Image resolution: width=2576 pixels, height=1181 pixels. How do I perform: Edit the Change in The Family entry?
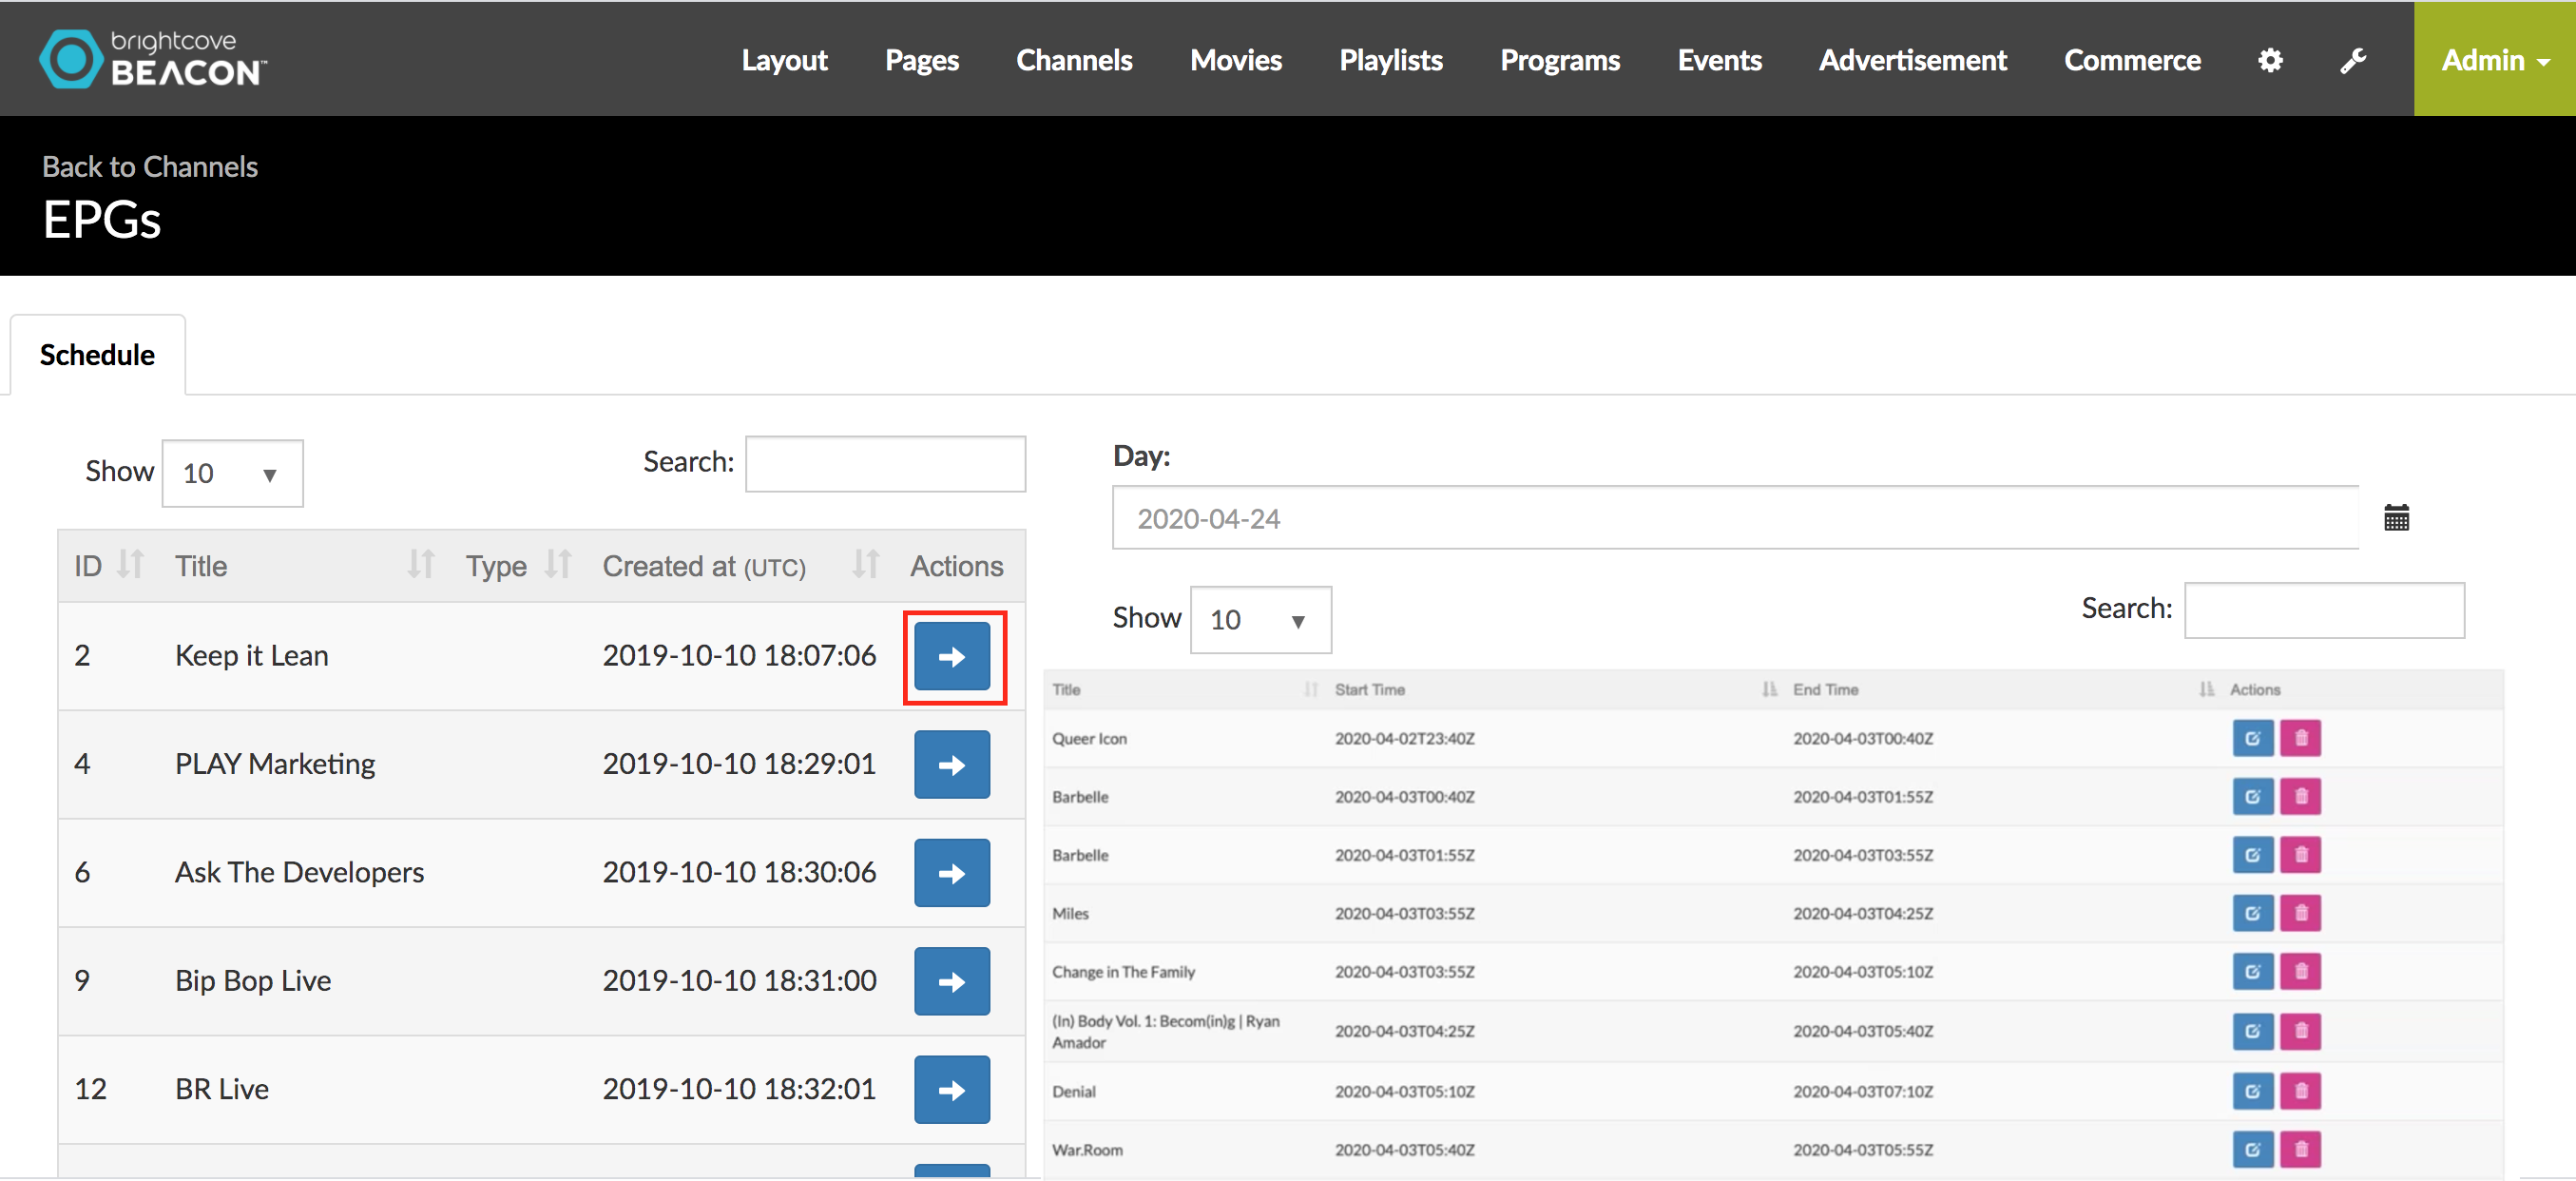(x=2252, y=971)
